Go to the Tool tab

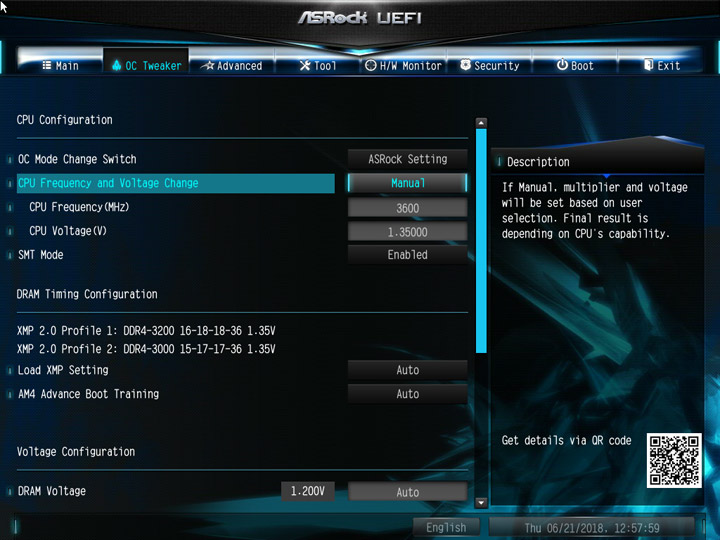[x=318, y=66]
